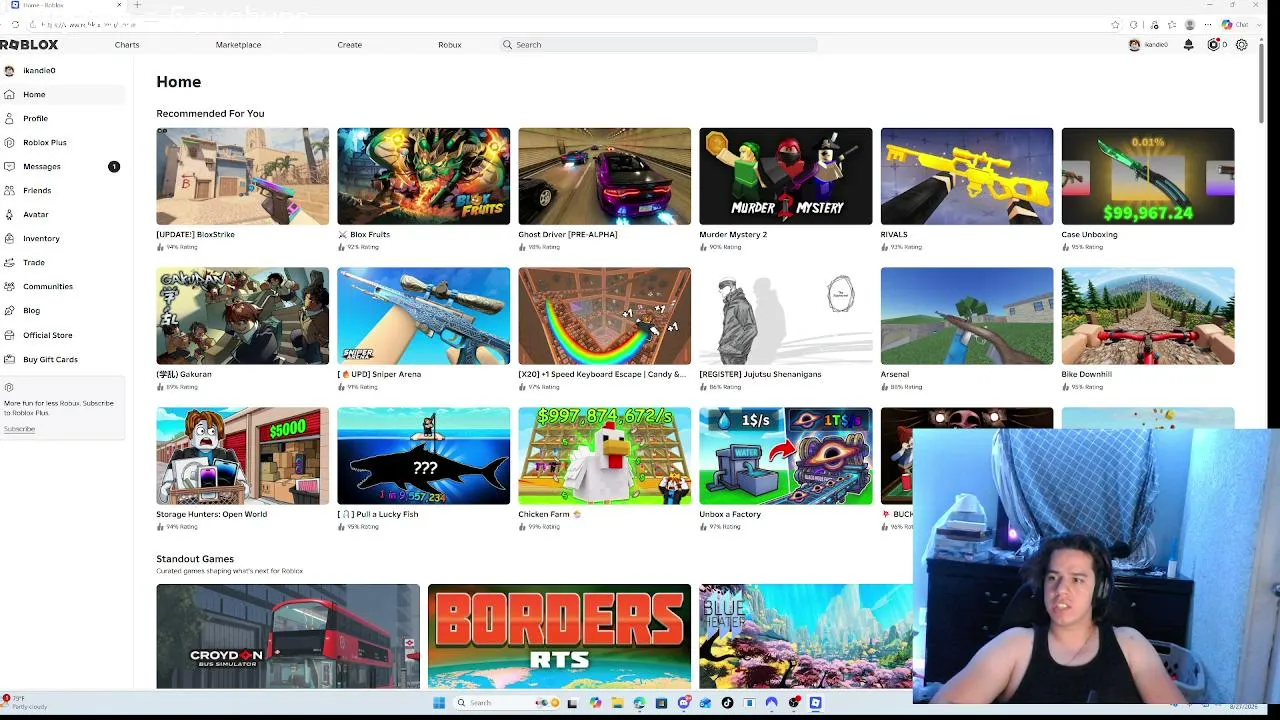
Task: Open the Case Unboxing game thumbnail
Action: pyautogui.click(x=1148, y=176)
